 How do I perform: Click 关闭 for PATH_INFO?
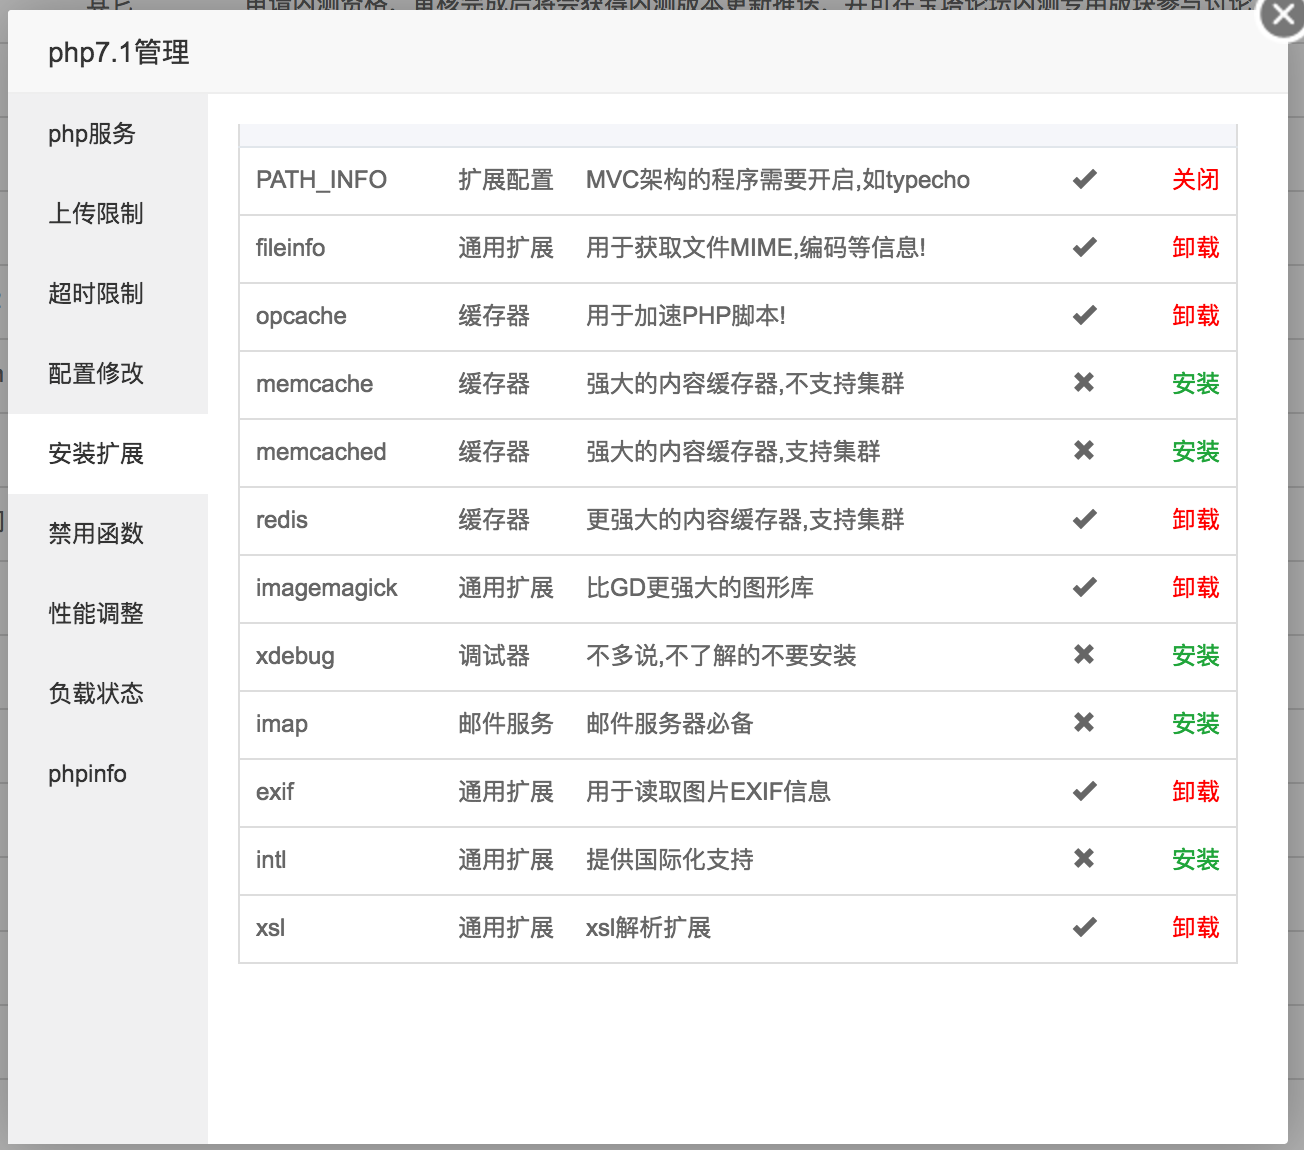tap(1196, 180)
